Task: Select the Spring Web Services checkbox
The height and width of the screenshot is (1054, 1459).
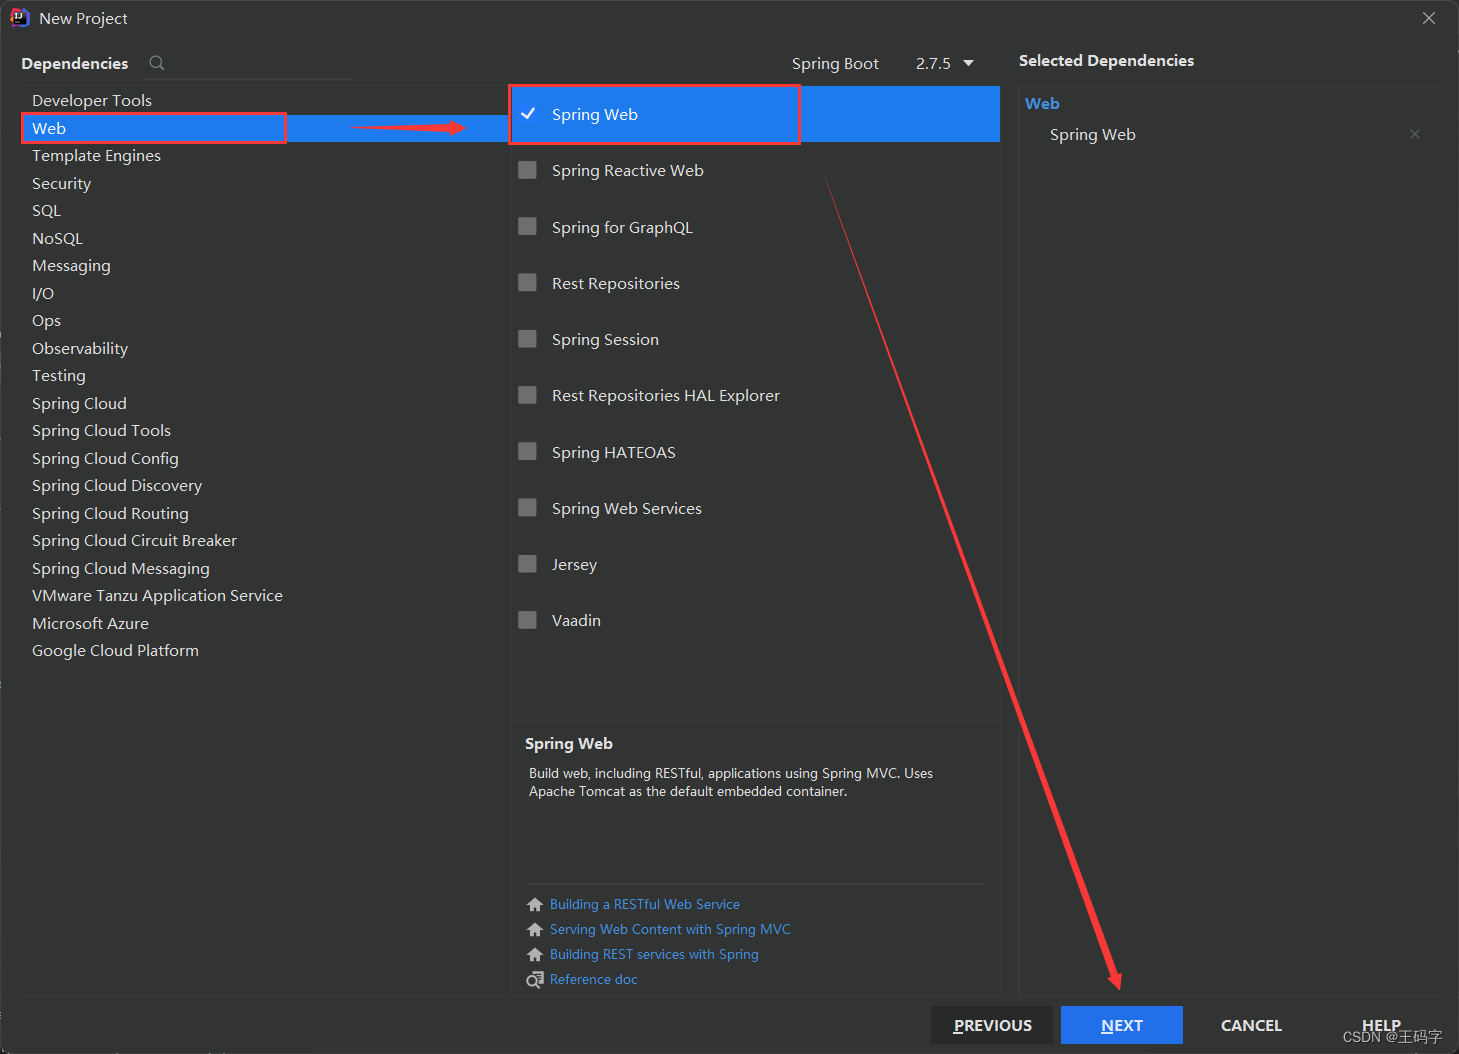Action: tap(528, 508)
